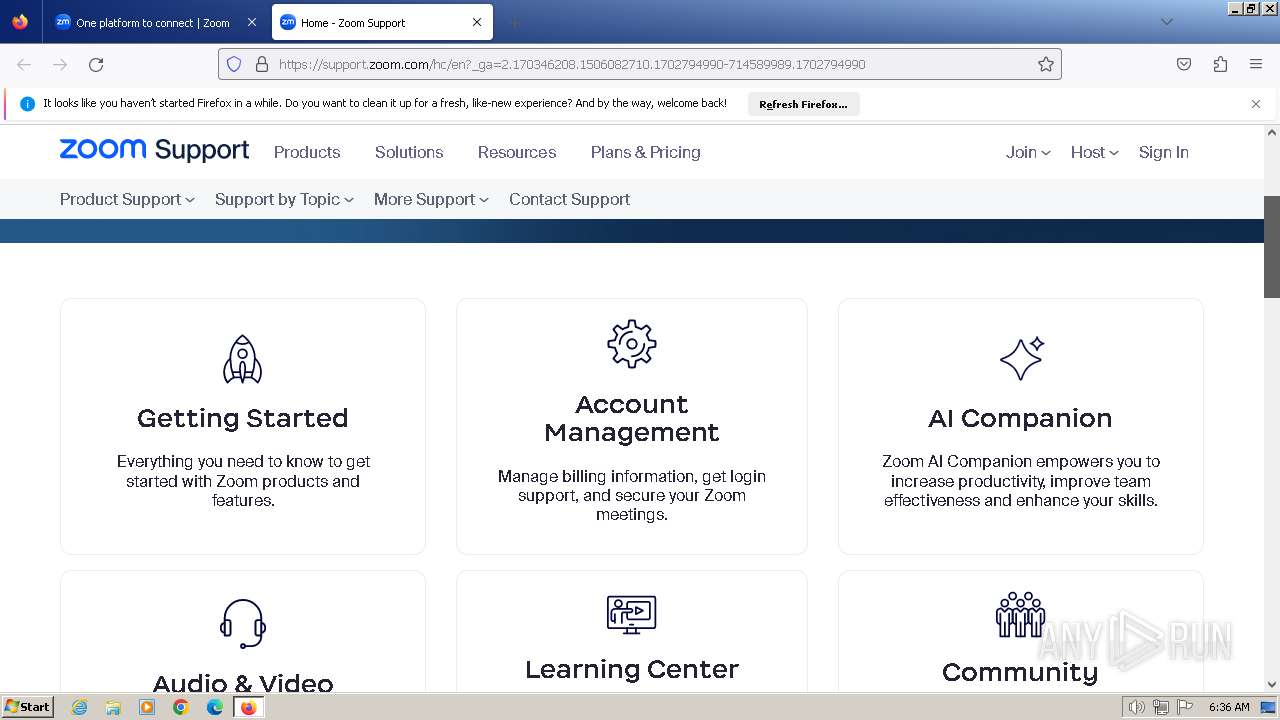This screenshot has width=1280, height=720.
Task: Click the URL address bar field
Action: coord(640,64)
